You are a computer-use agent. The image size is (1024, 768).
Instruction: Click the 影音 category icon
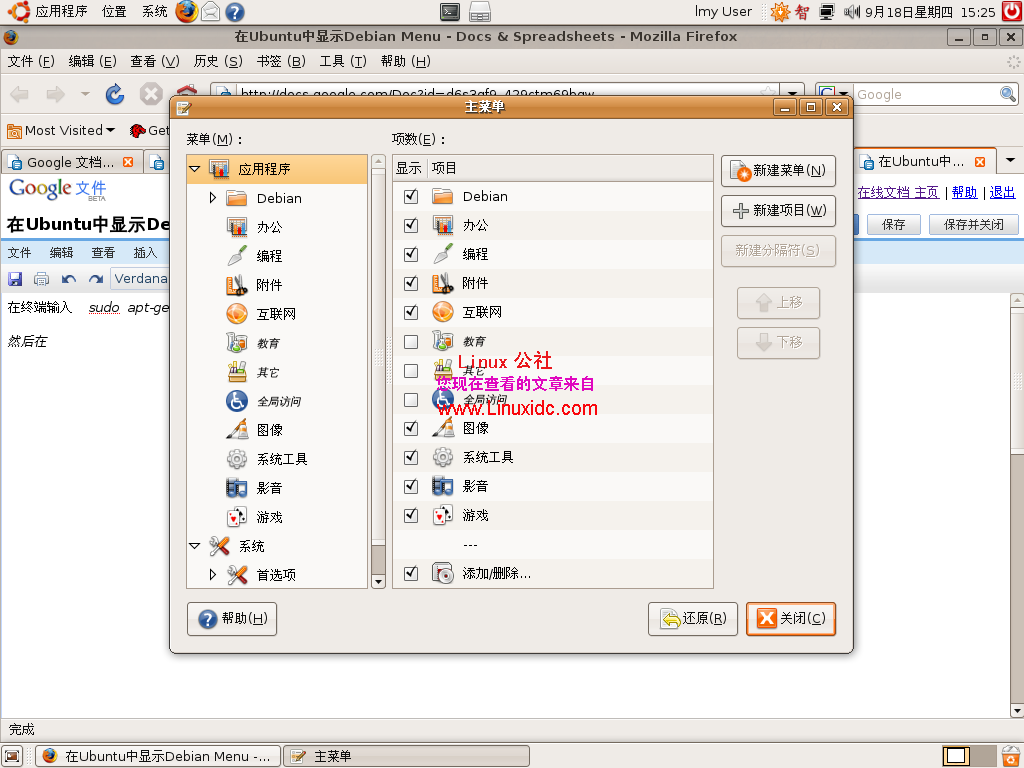[x=239, y=488]
